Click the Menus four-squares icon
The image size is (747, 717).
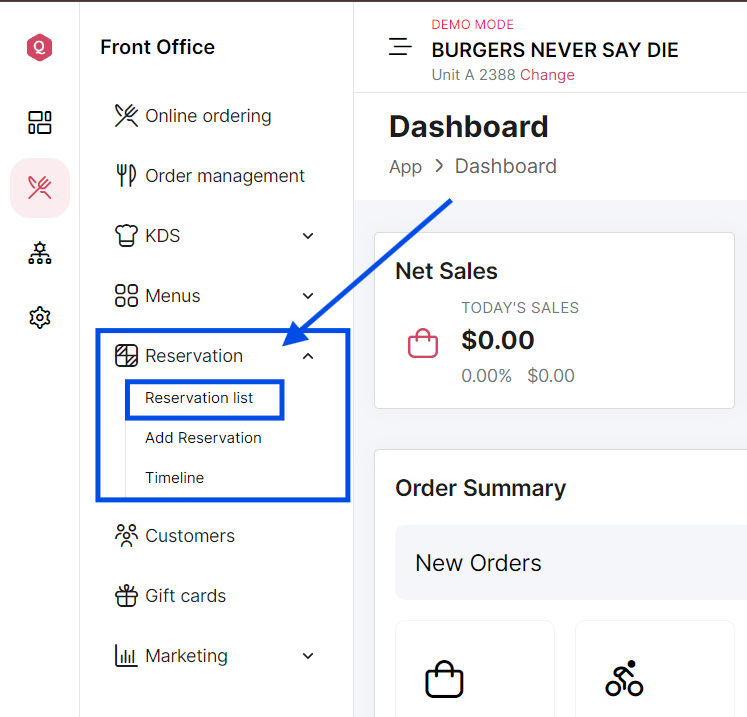pos(126,295)
